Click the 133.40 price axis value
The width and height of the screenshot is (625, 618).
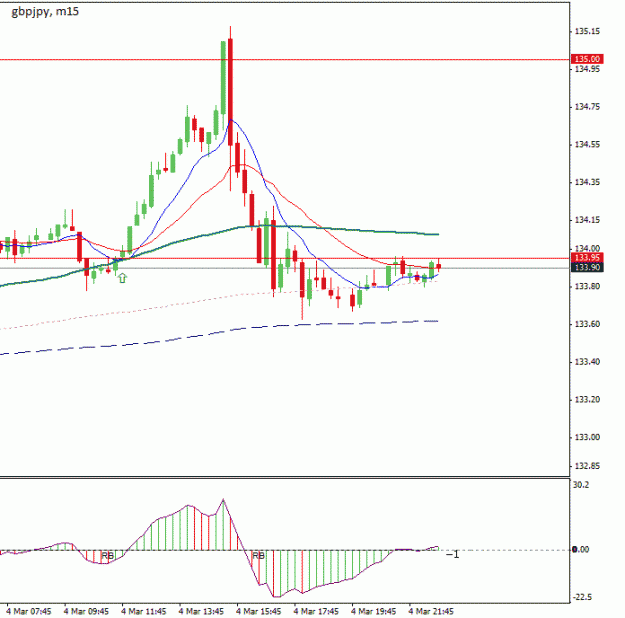pos(587,362)
